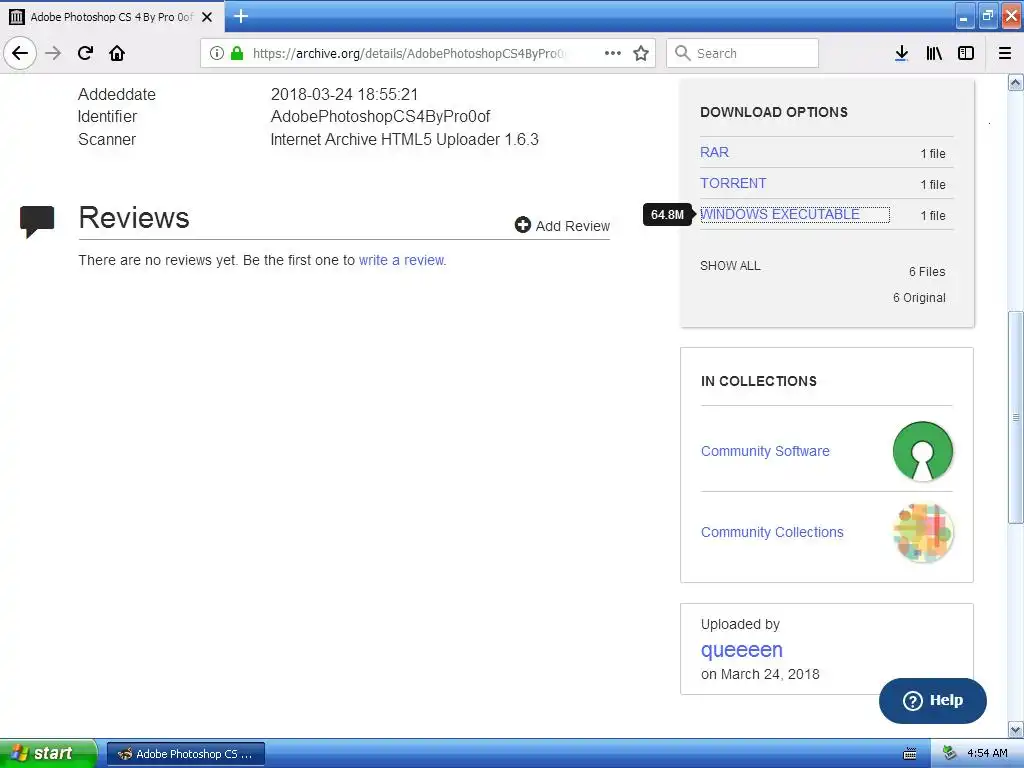Click the Community Software green logo
1024x768 pixels.
(923, 451)
